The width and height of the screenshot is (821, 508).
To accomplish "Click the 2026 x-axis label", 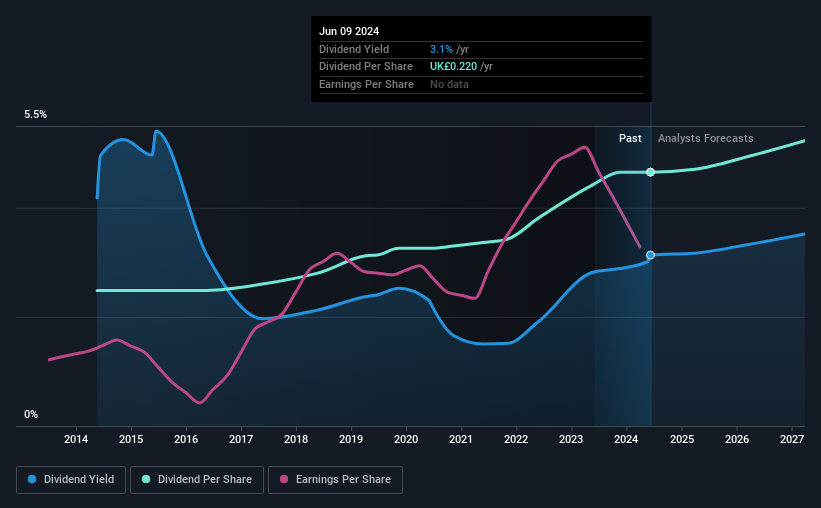I will 737,439.
